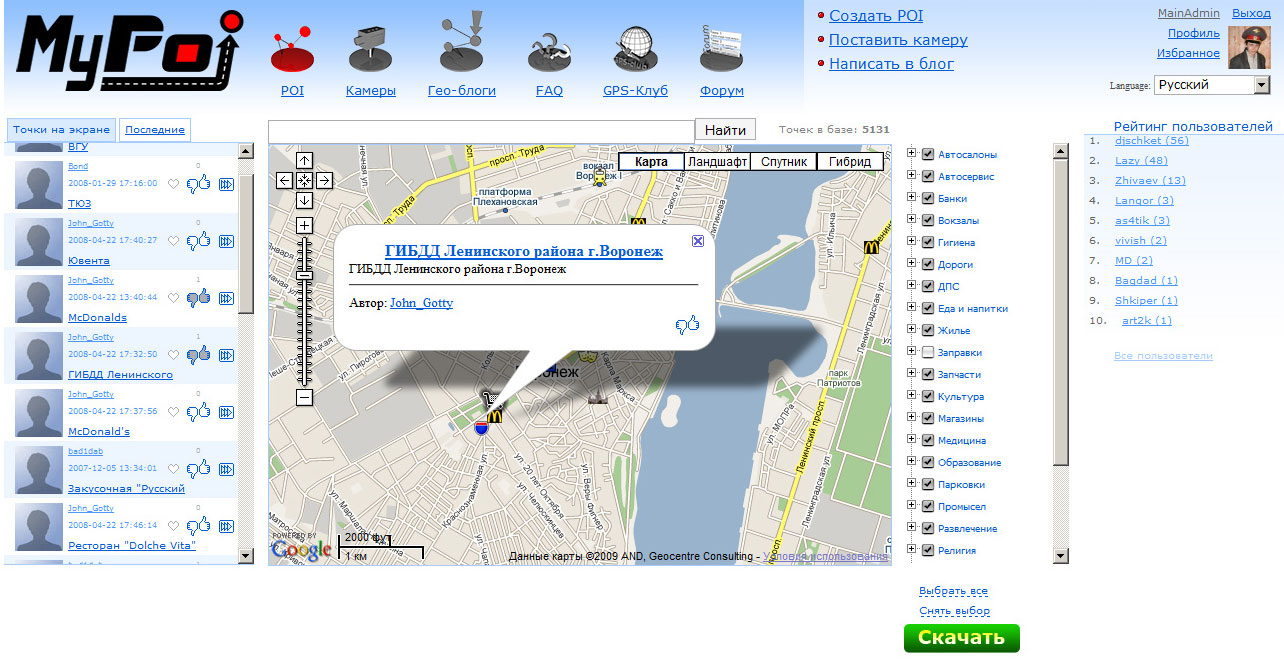Viewport: 1284px width, 670px height.
Task: Click the Найти search button
Action: (x=725, y=130)
